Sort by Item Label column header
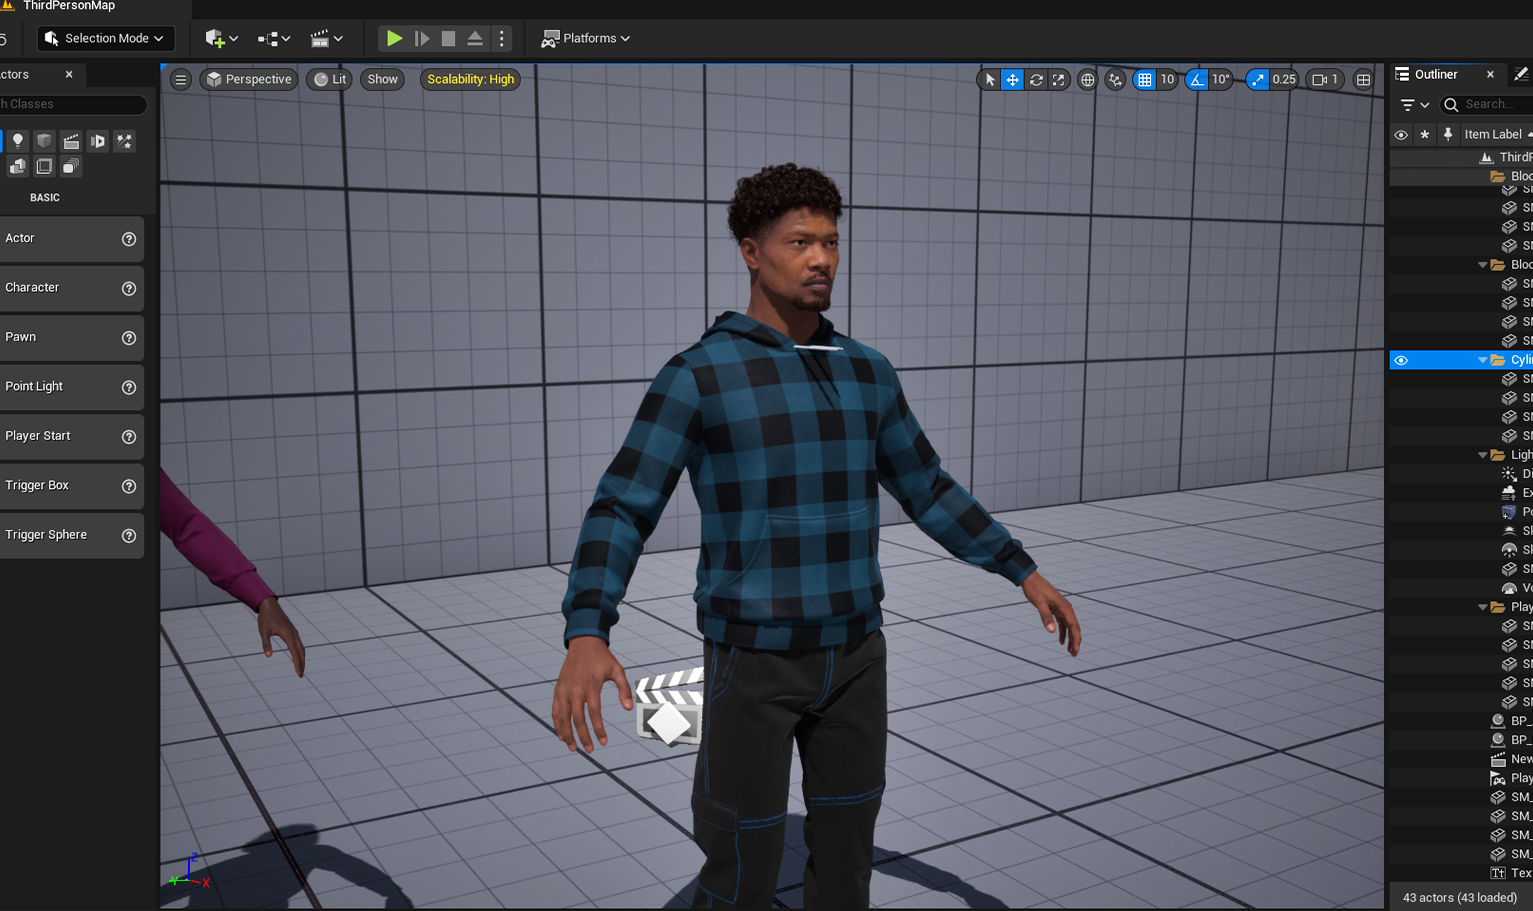Screen dimensions: 1533x911 point(1494,134)
